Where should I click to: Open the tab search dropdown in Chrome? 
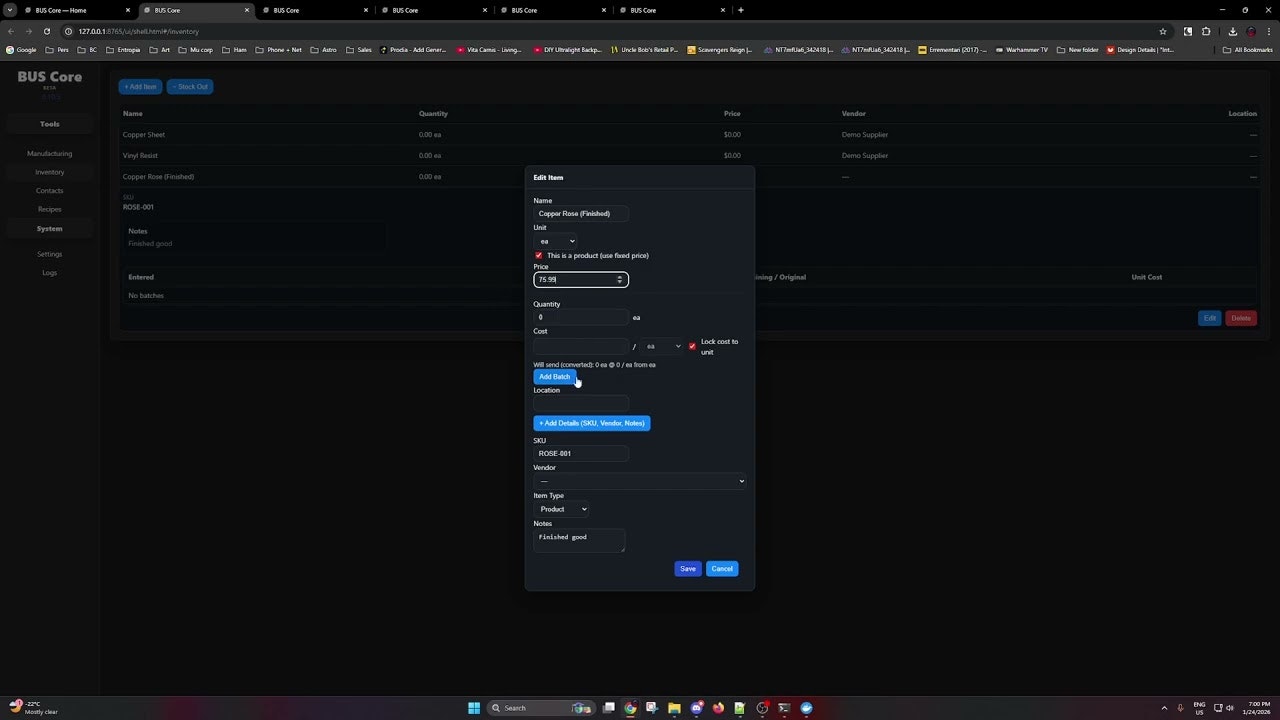[x=10, y=10]
